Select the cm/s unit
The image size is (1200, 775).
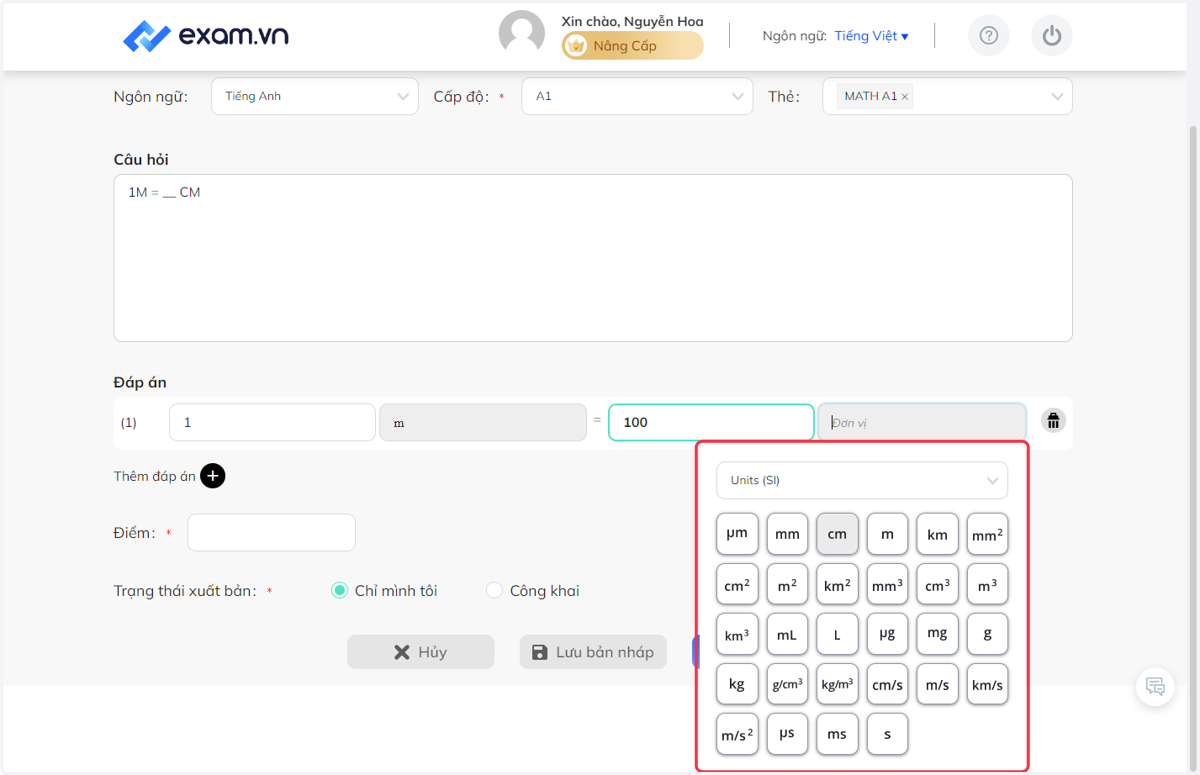[x=887, y=684]
